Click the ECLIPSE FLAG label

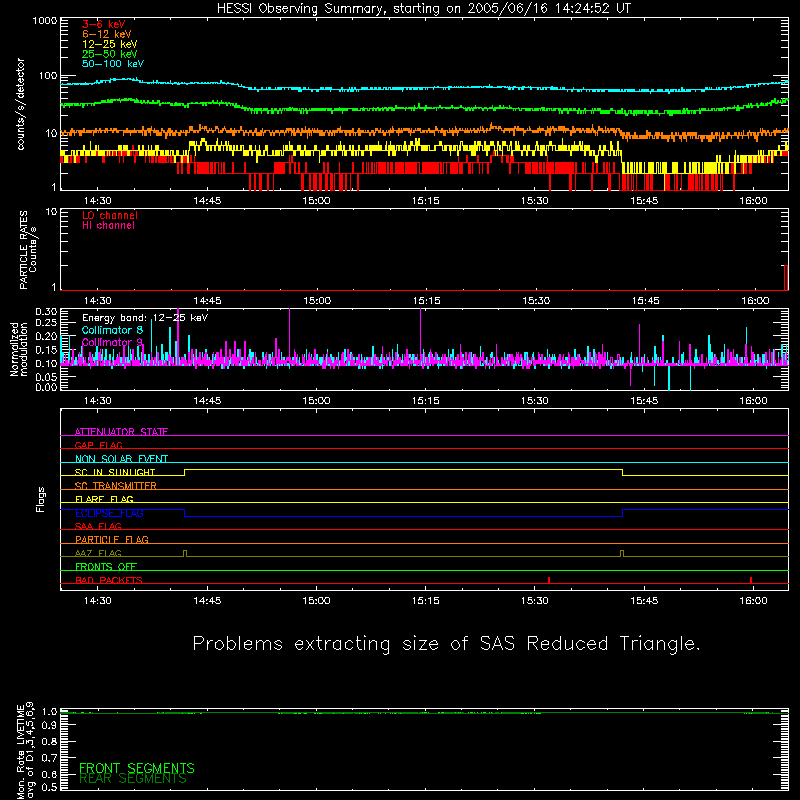[x=109, y=513]
